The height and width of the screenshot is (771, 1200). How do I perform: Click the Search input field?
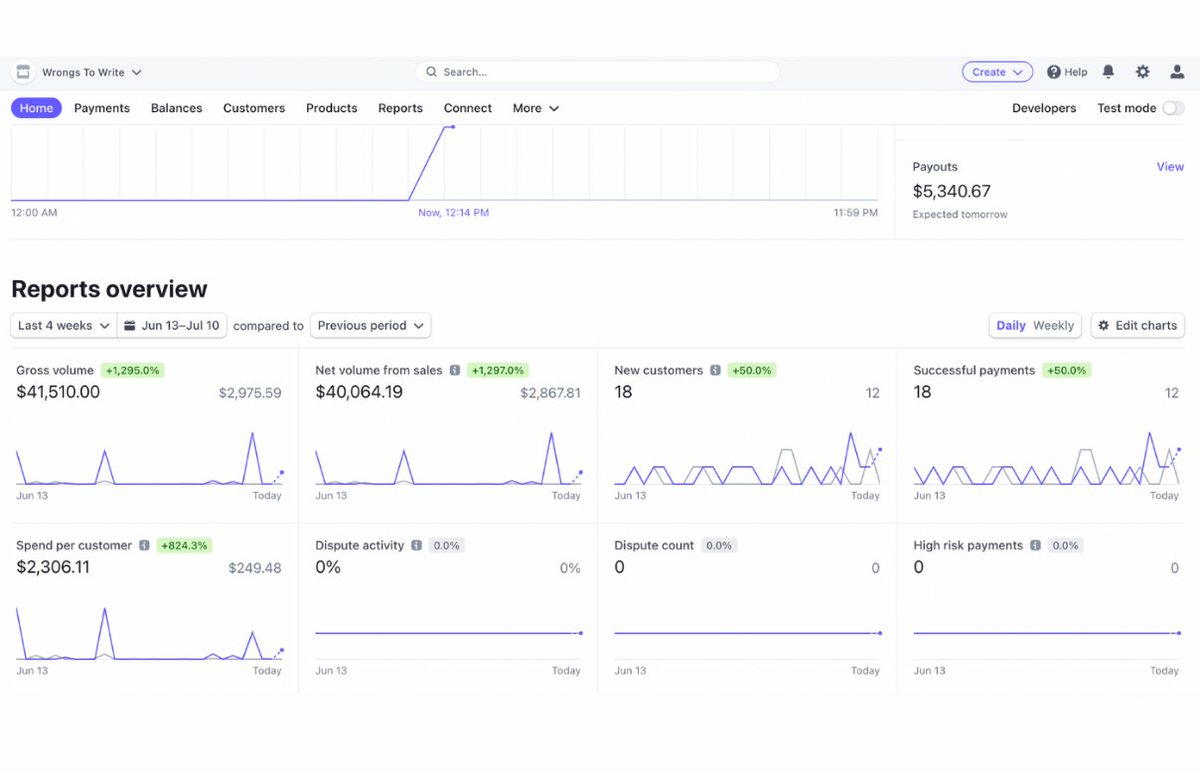point(597,72)
